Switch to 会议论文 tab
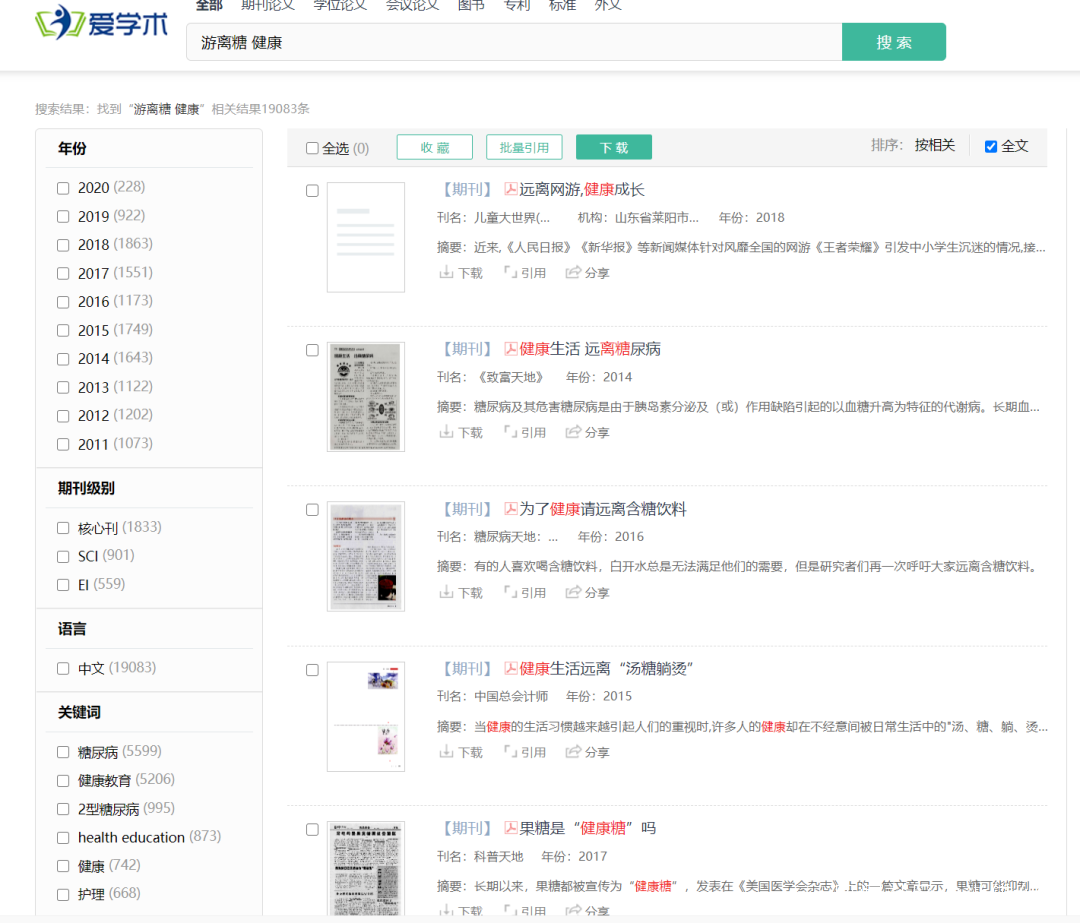This screenshot has height=923, width=1080. 413,6
